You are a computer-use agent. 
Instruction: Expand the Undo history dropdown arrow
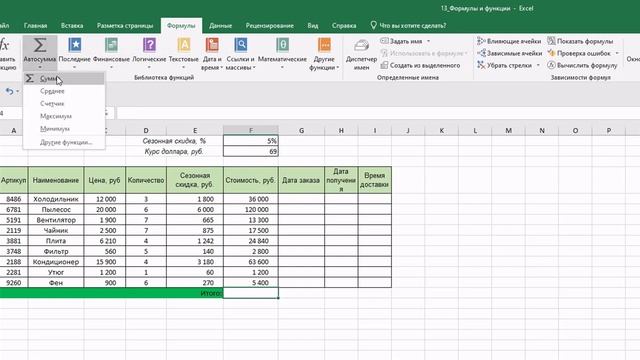pyautogui.click(x=18, y=91)
